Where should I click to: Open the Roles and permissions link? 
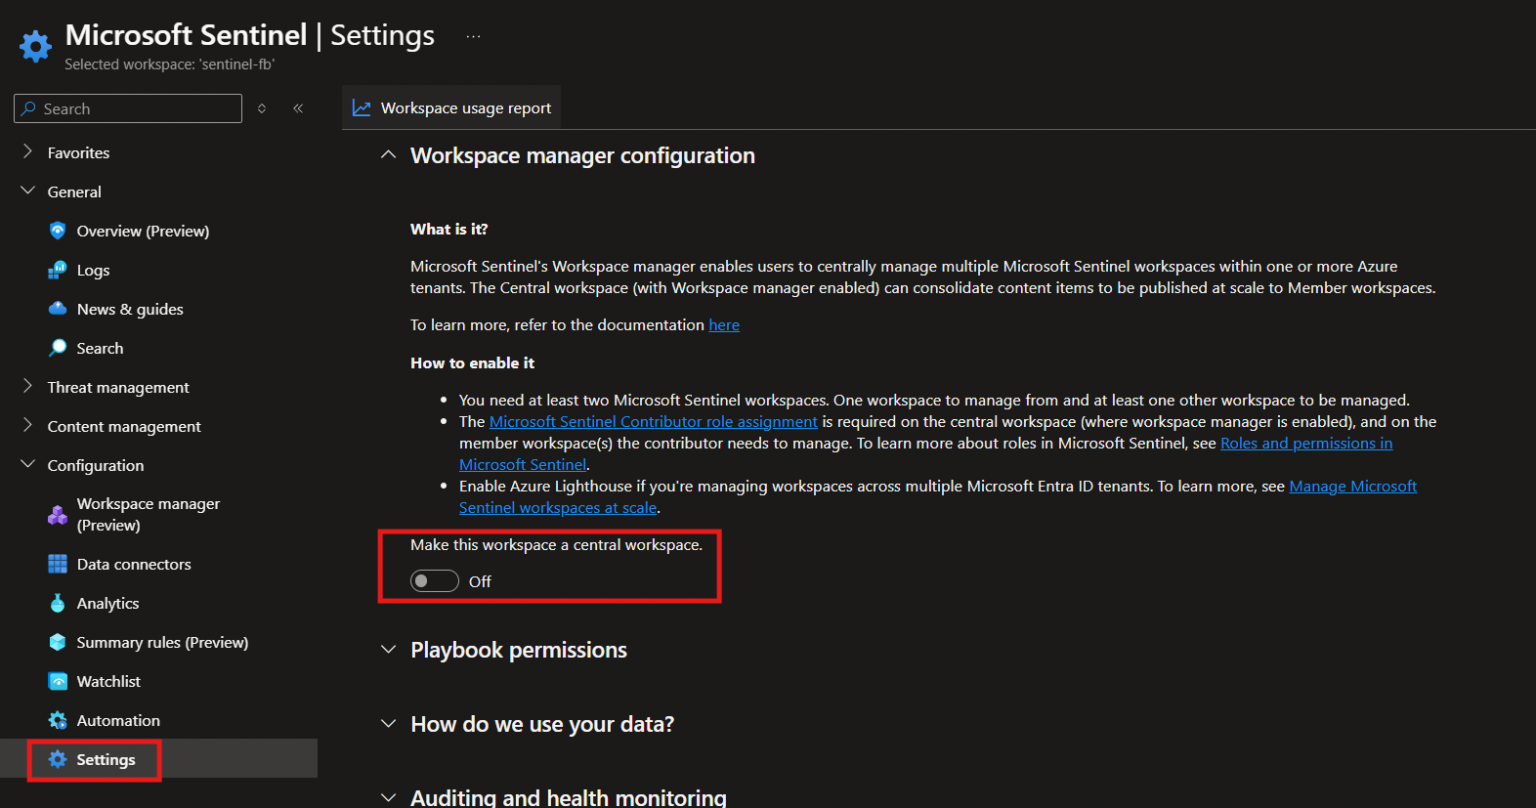(1306, 443)
